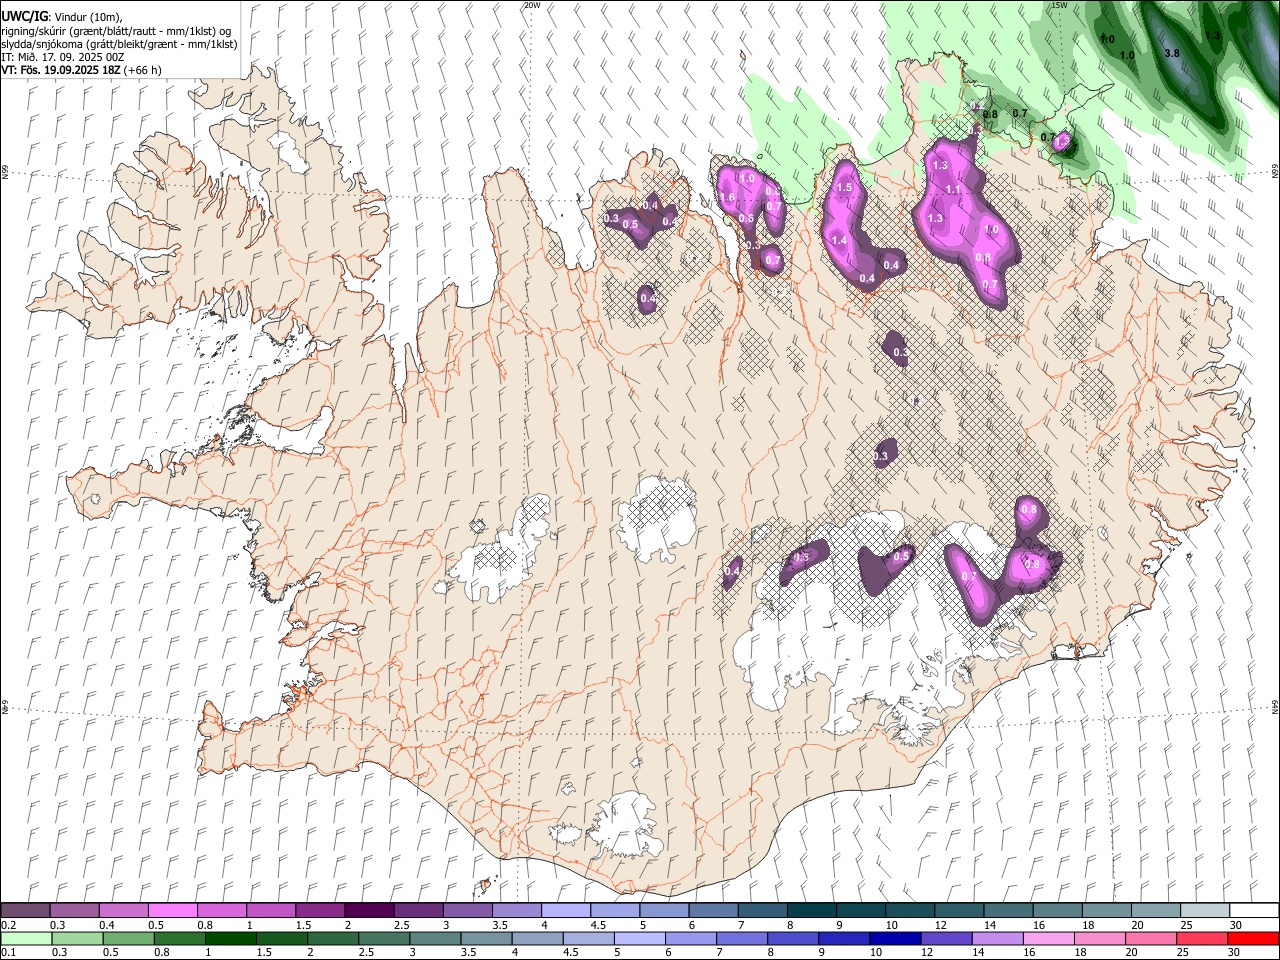Pick the light lavender 4 swatch in upper legend row
This screenshot has width=1280, height=960.
click(566, 910)
